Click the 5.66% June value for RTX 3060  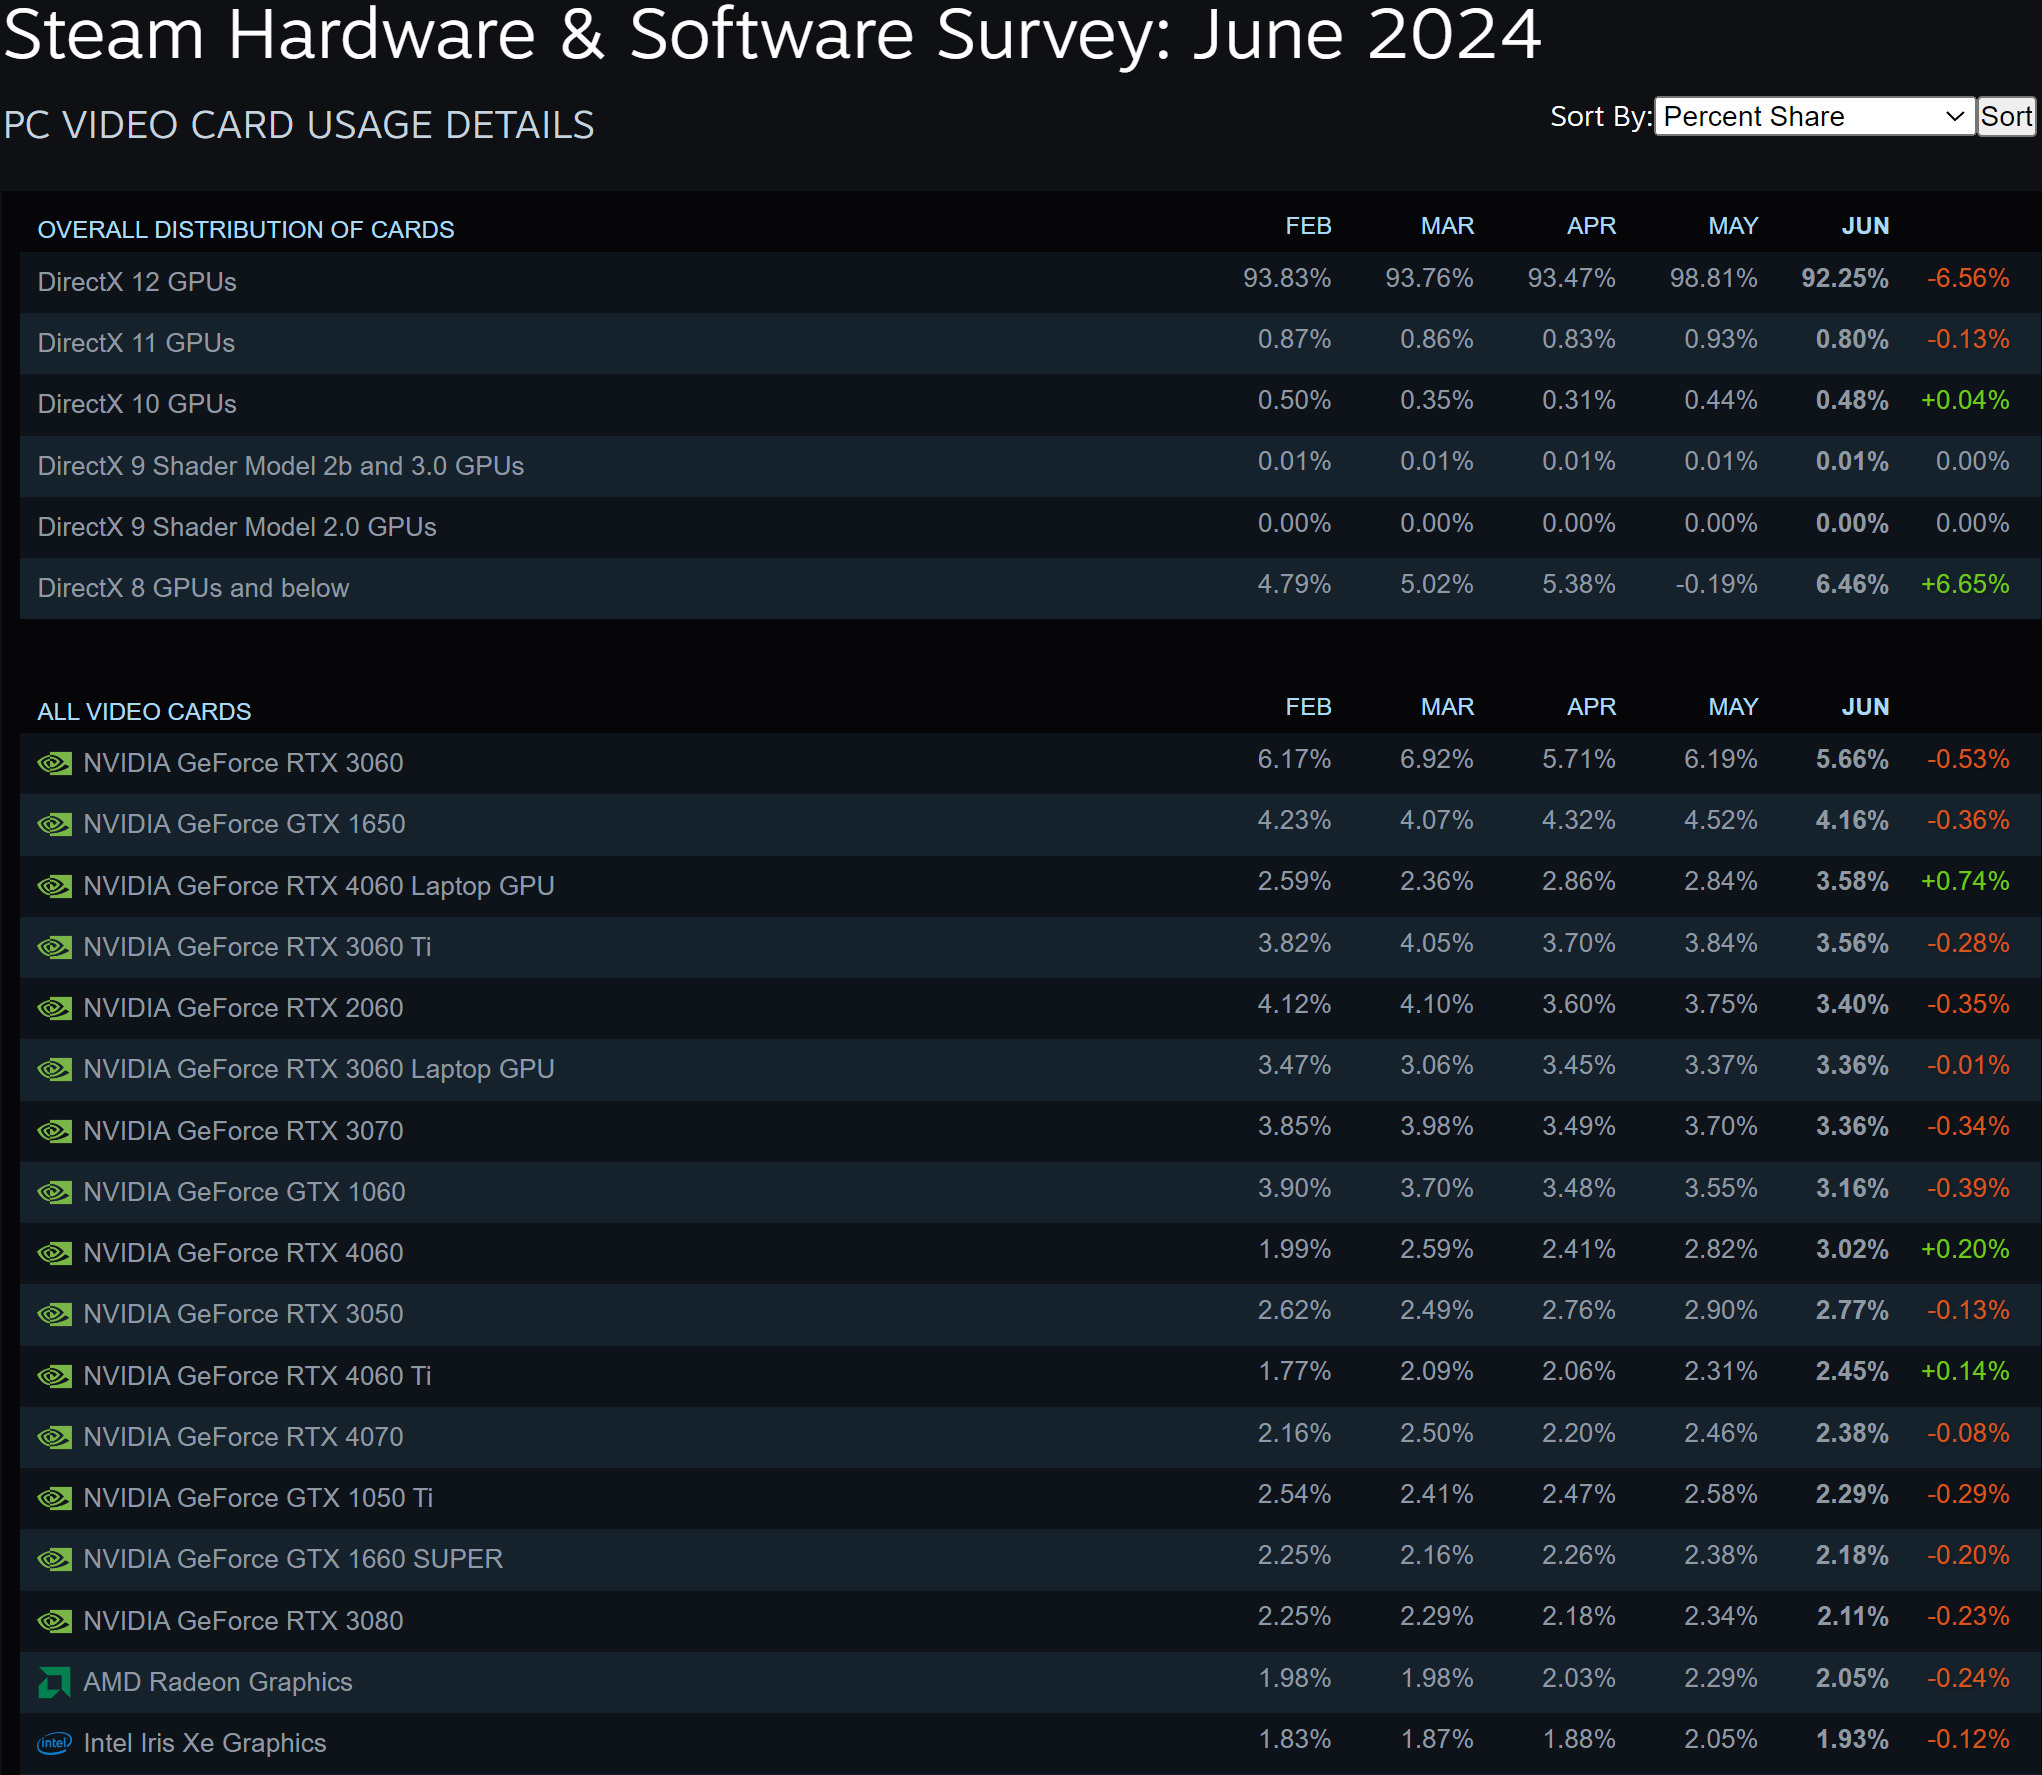coord(1852,759)
